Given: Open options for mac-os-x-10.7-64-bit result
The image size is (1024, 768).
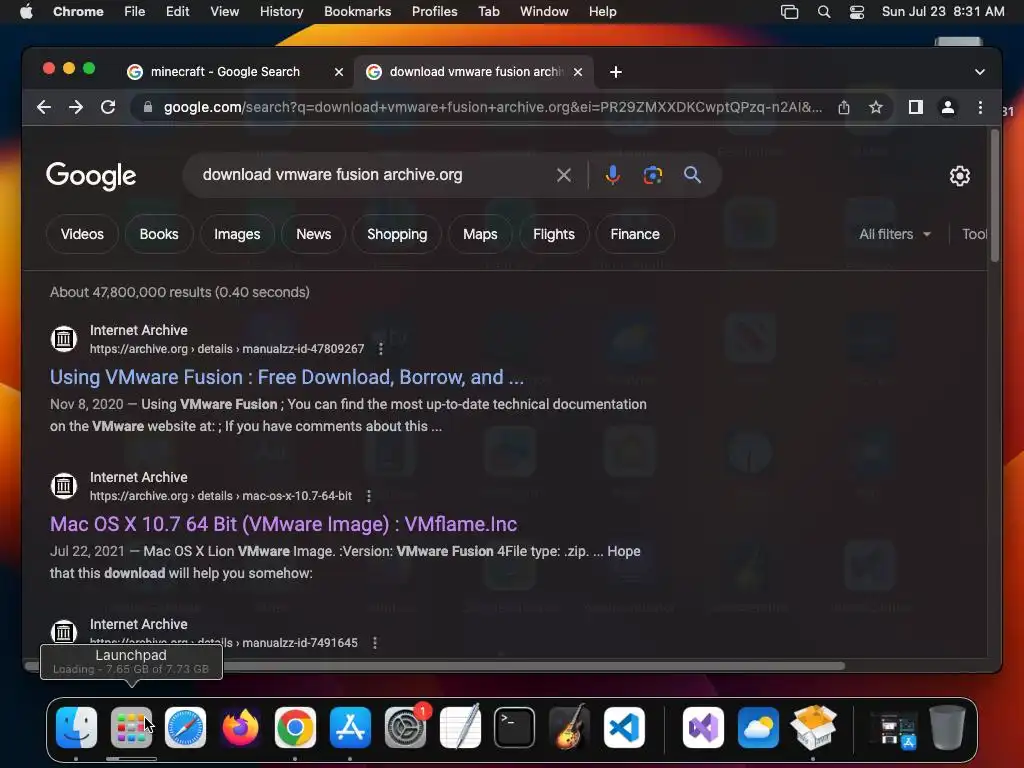Looking at the screenshot, I should pyautogui.click(x=369, y=496).
